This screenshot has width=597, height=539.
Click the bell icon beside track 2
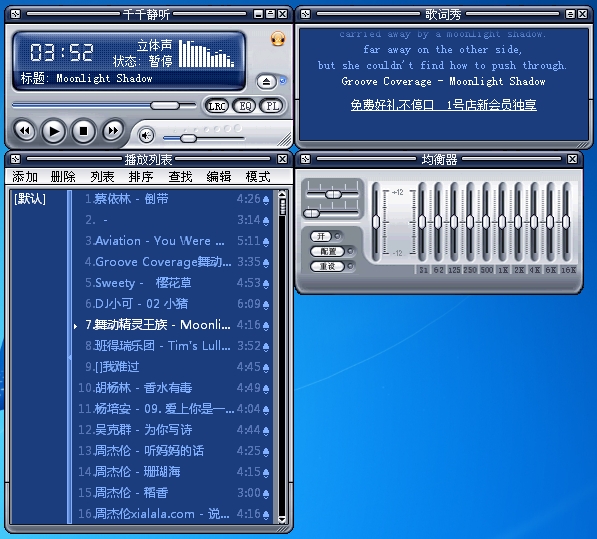point(266,221)
